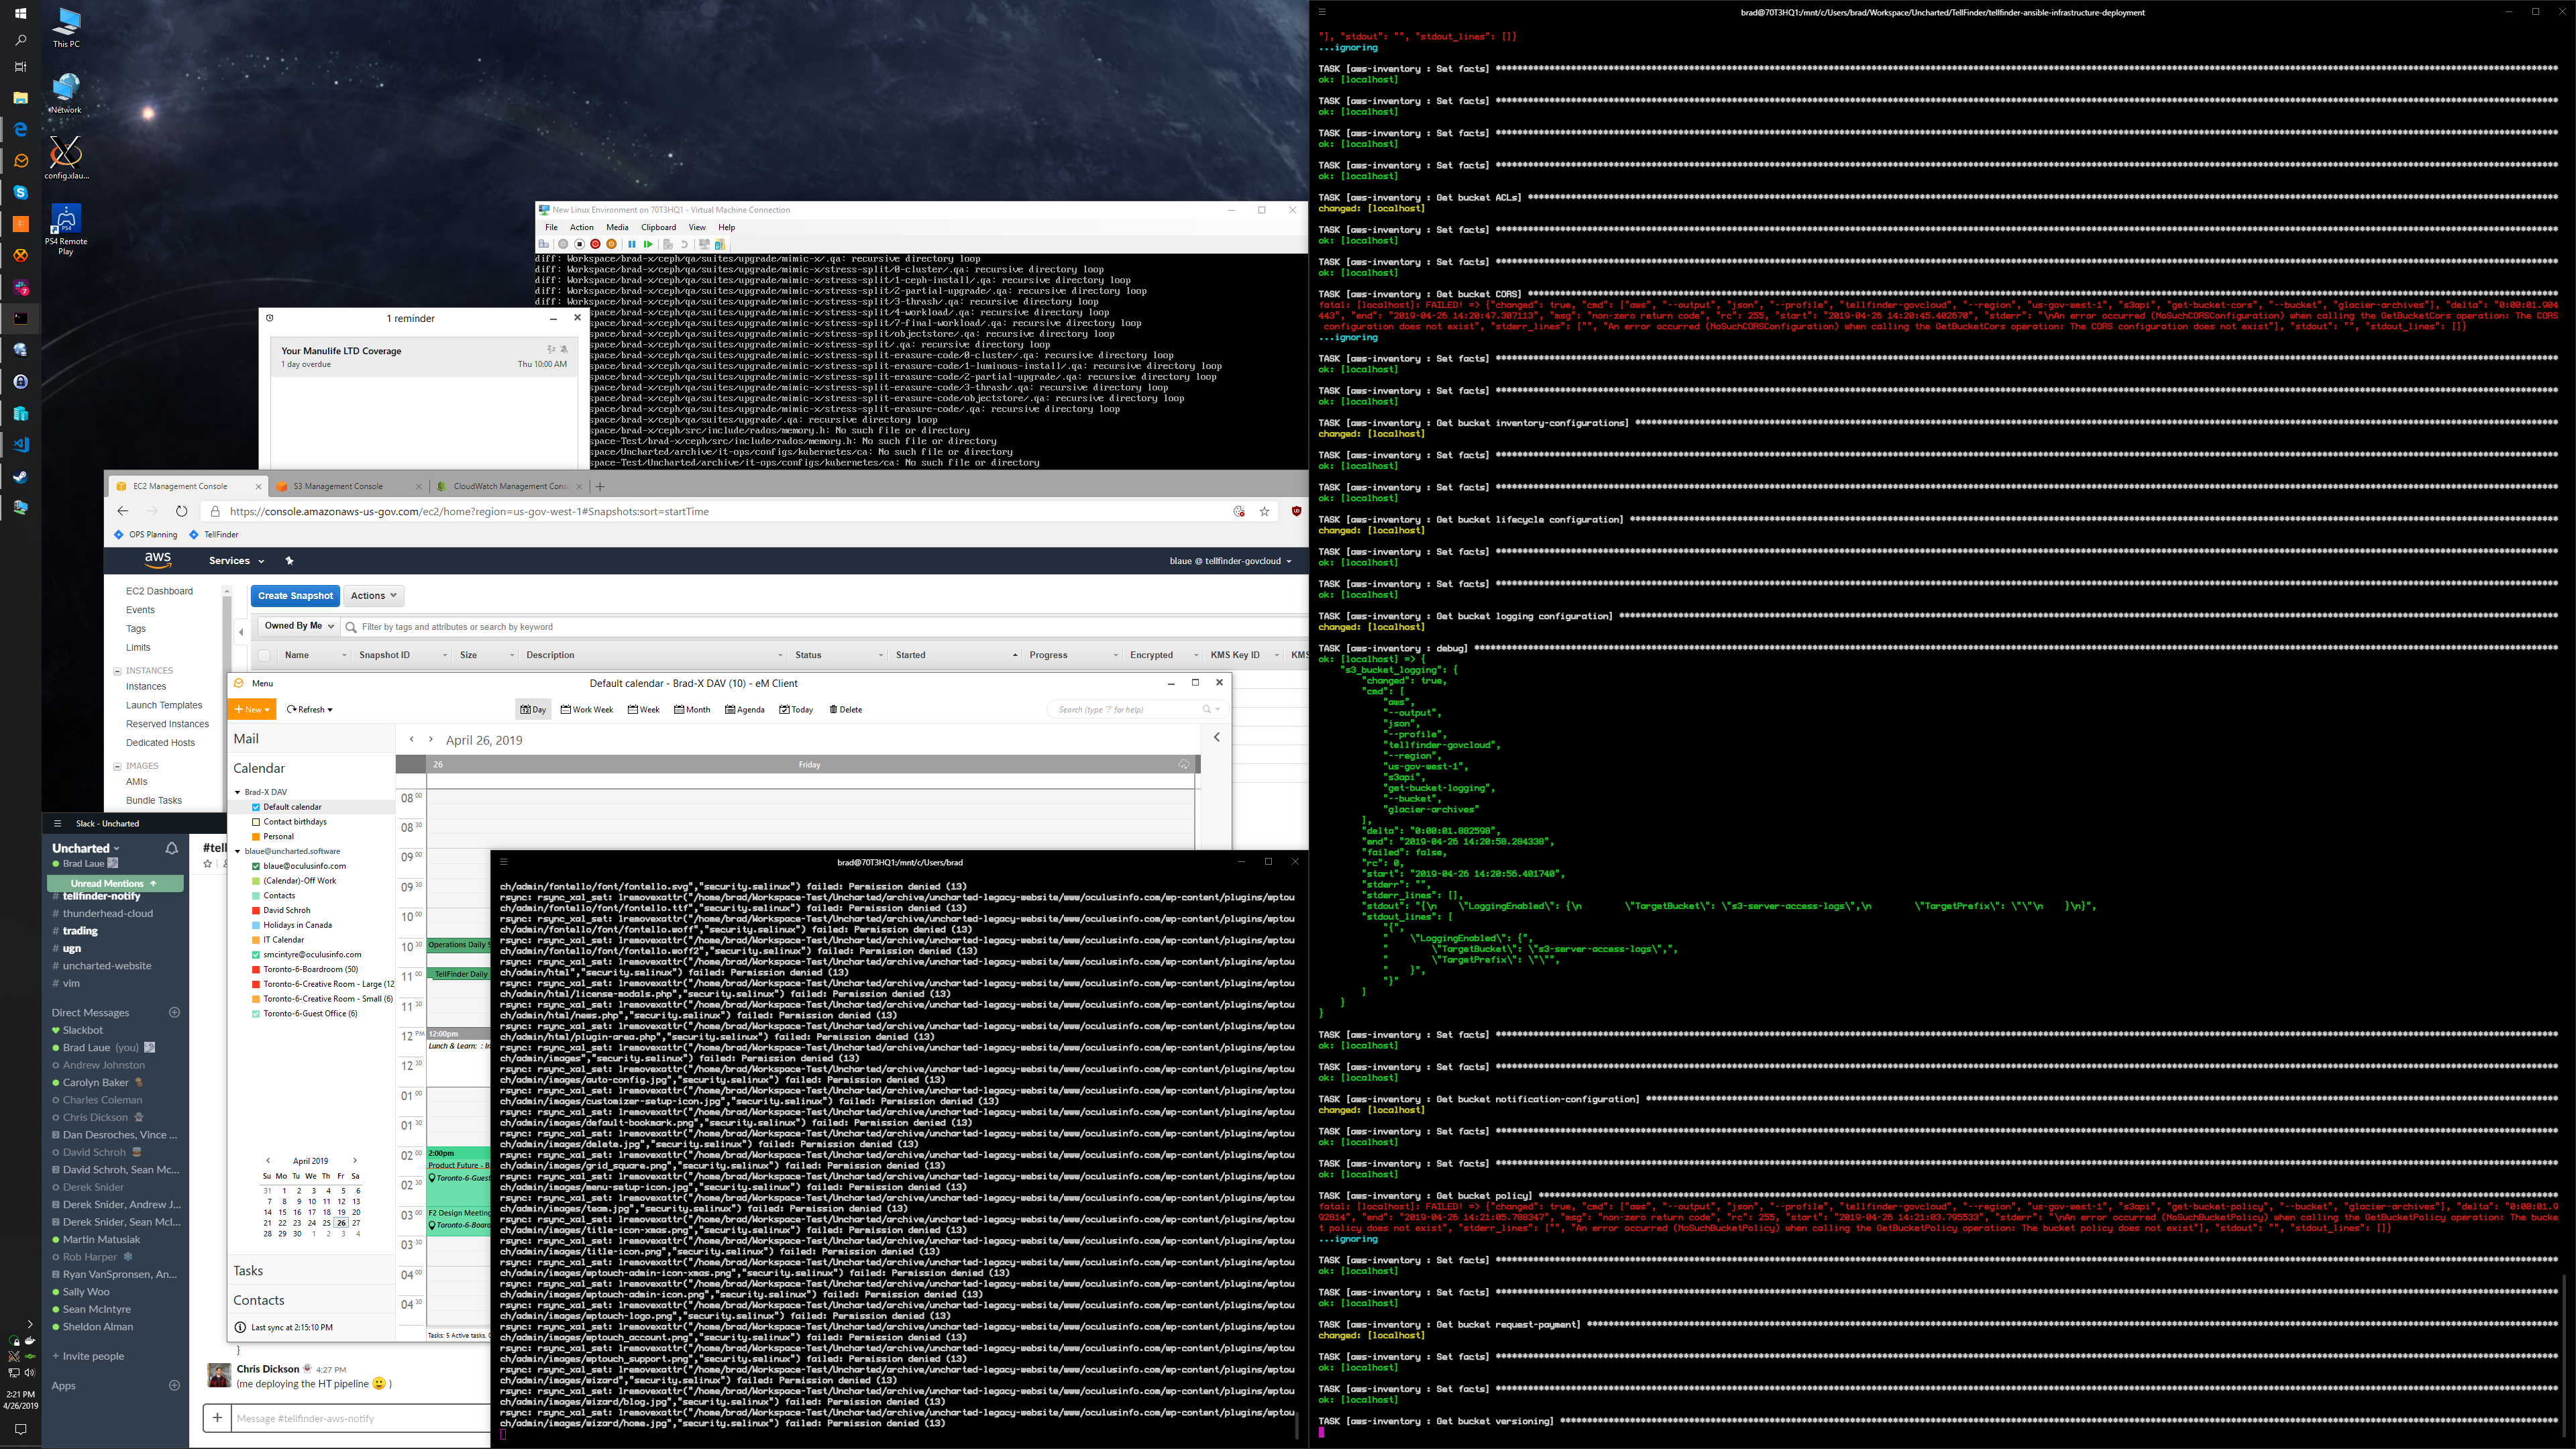The height and width of the screenshot is (1449, 2576).
Task: Click Today in eM Client toolbar
Action: [796, 709]
